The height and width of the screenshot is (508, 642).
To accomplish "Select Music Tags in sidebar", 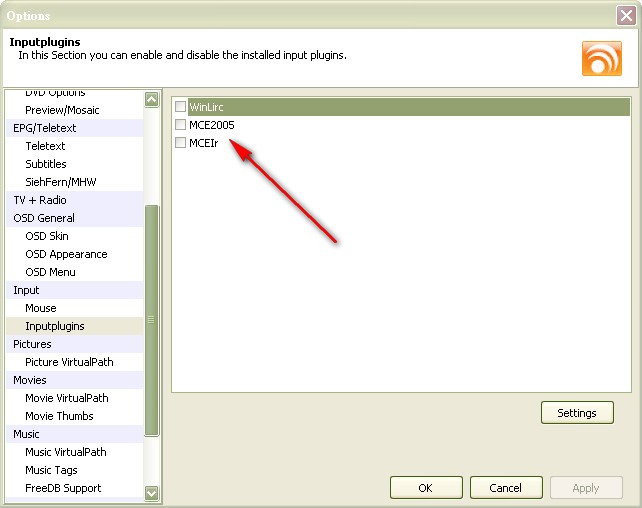I will (51, 470).
